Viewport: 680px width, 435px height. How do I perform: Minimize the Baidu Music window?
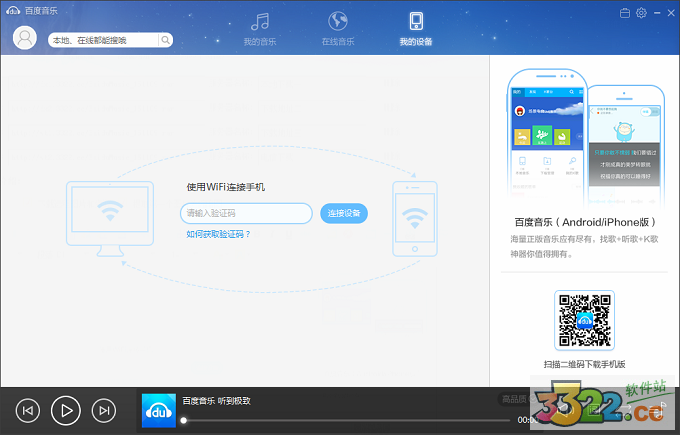point(657,13)
